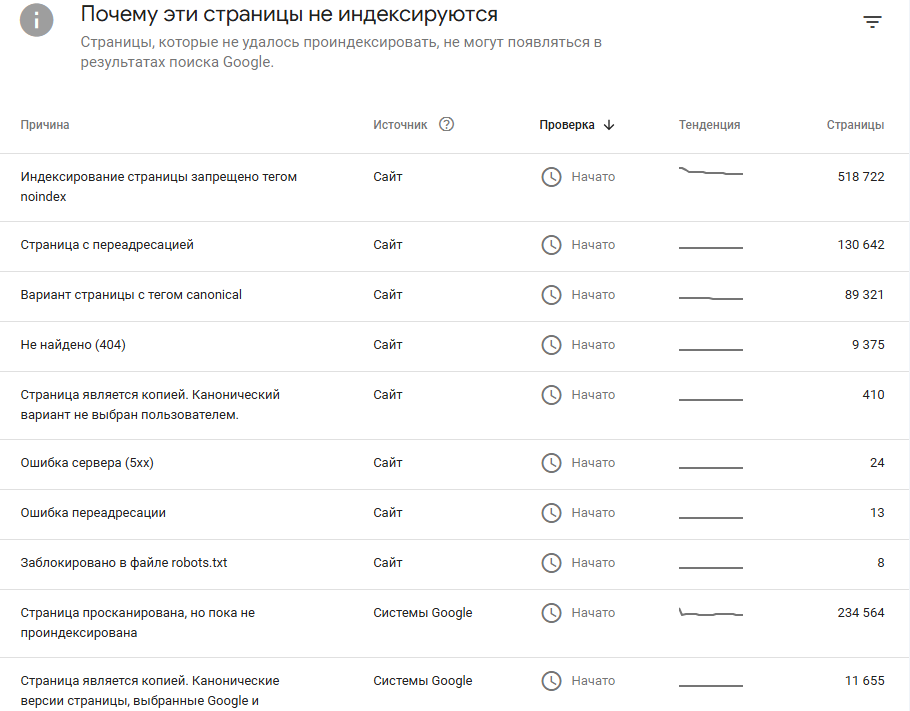Open Страница с переадресацией row

[107, 245]
